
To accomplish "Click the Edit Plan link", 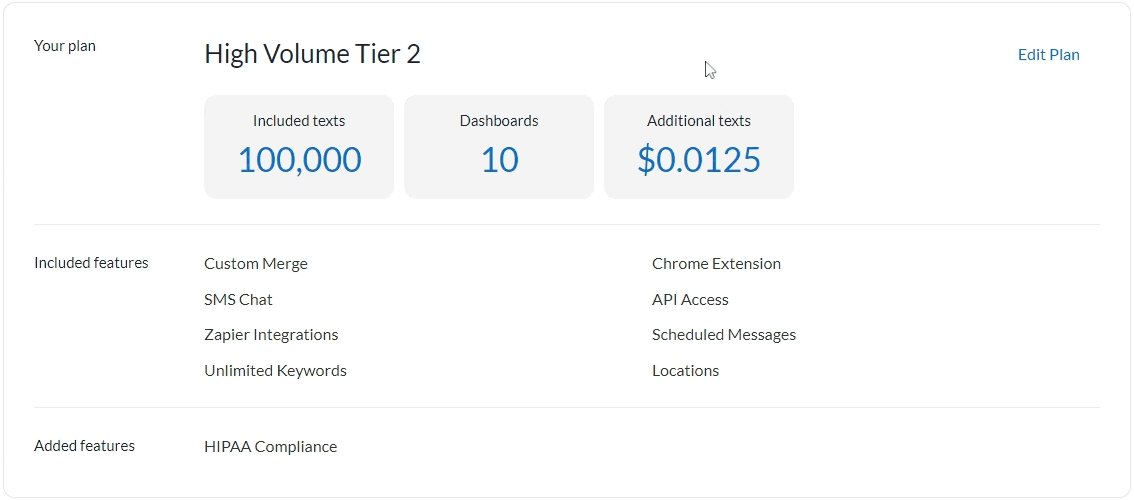I will tap(1048, 55).
